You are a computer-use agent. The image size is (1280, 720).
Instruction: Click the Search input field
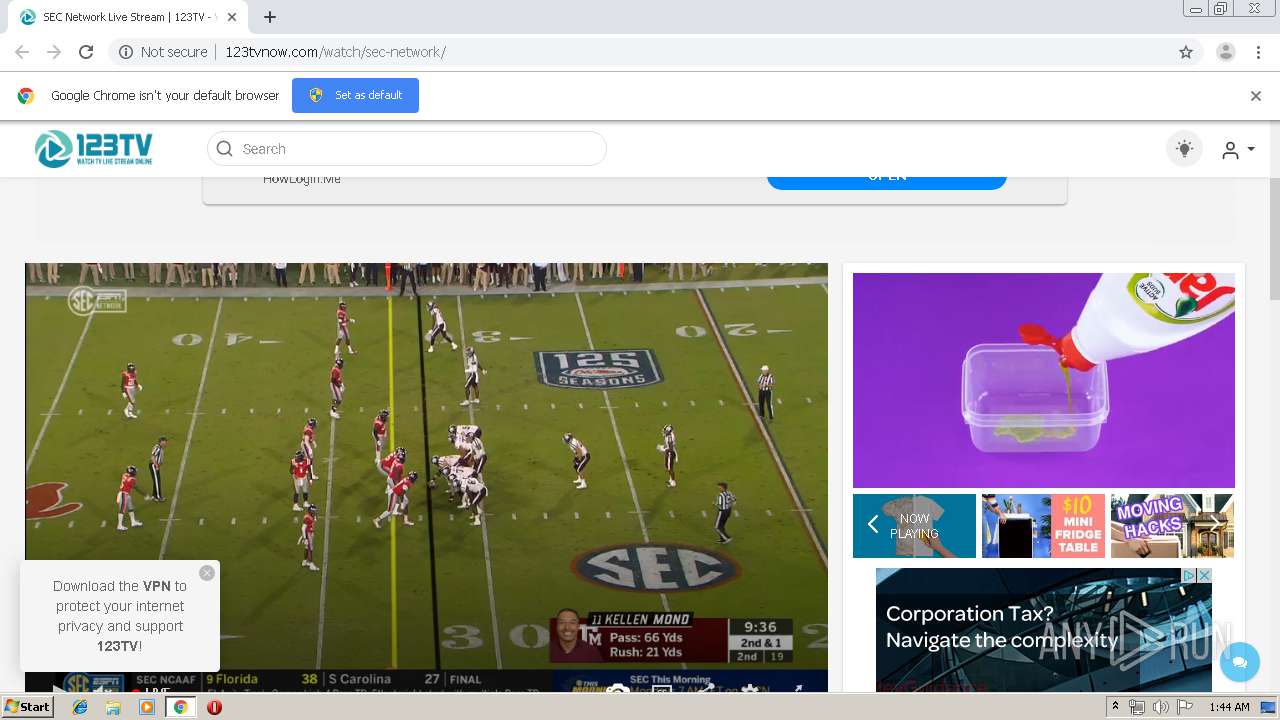407,149
